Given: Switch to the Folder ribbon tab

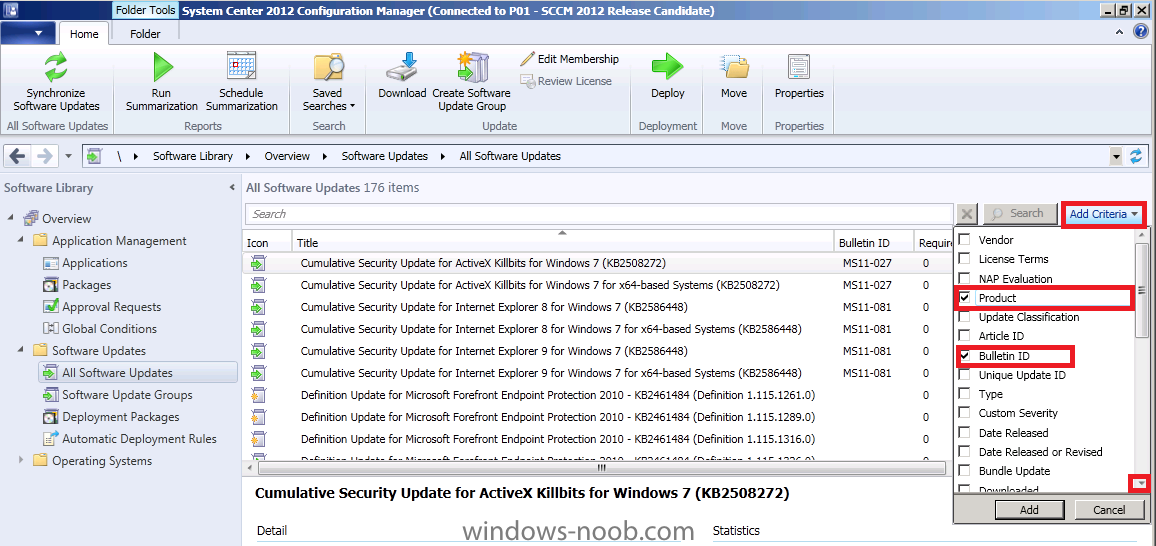Looking at the screenshot, I should coord(145,34).
